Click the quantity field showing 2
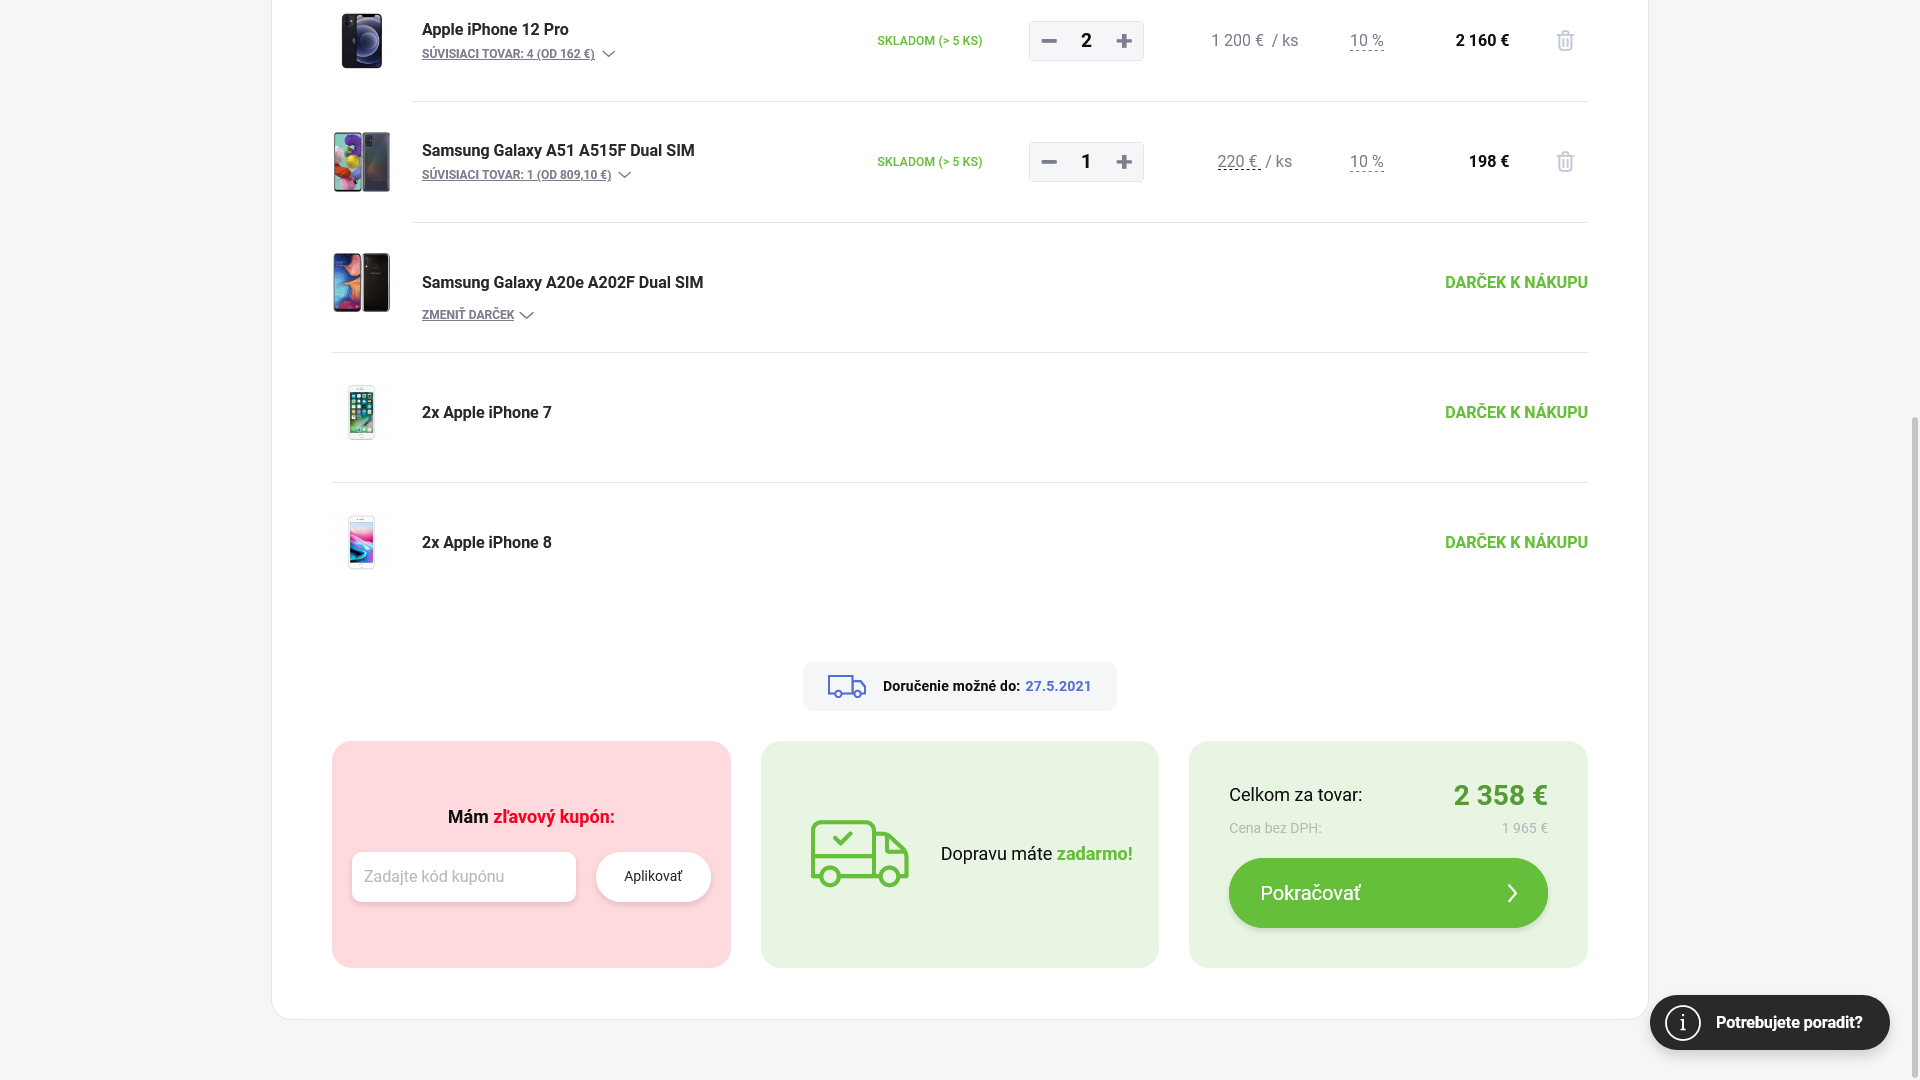This screenshot has width=1920, height=1080. [x=1086, y=41]
